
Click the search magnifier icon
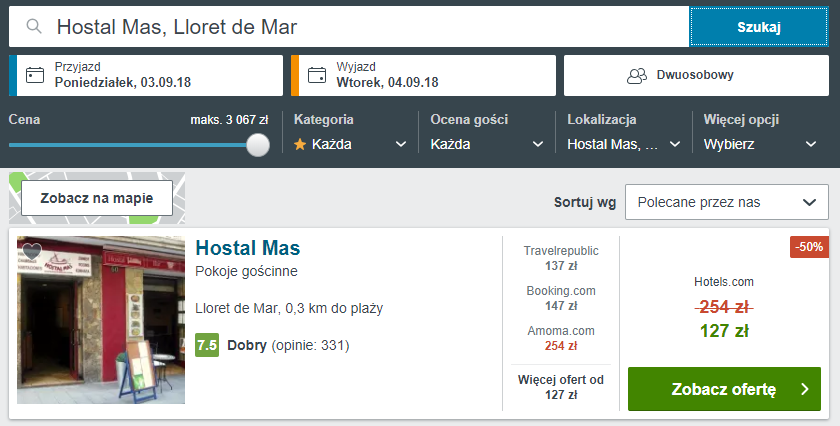click(x=34, y=27)
